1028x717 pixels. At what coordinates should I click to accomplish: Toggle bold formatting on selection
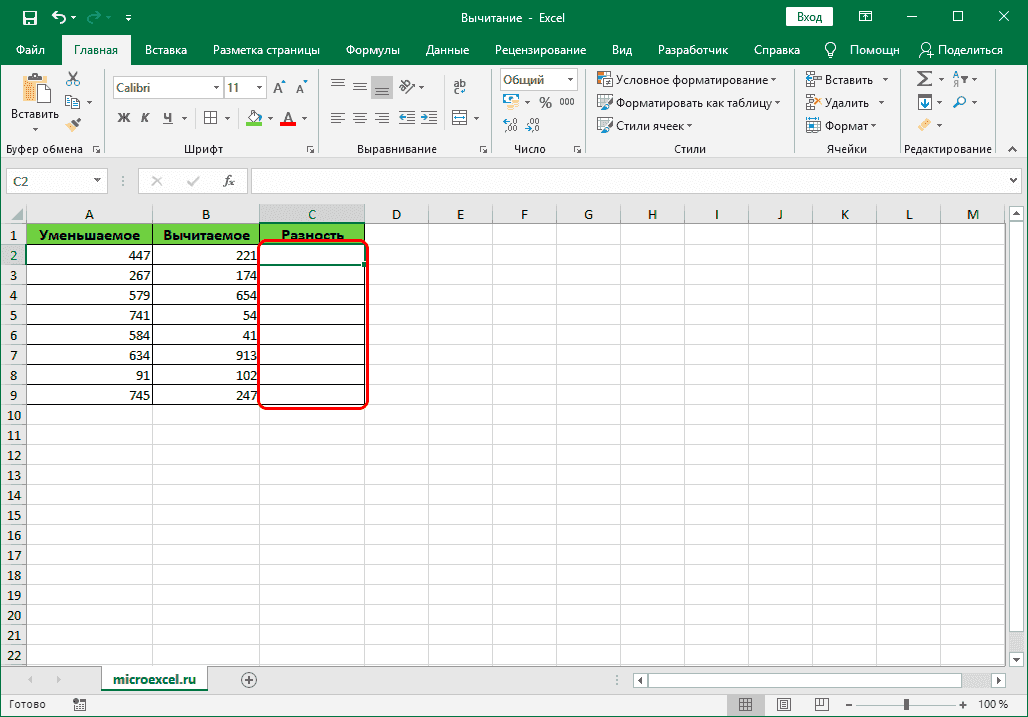123,118
